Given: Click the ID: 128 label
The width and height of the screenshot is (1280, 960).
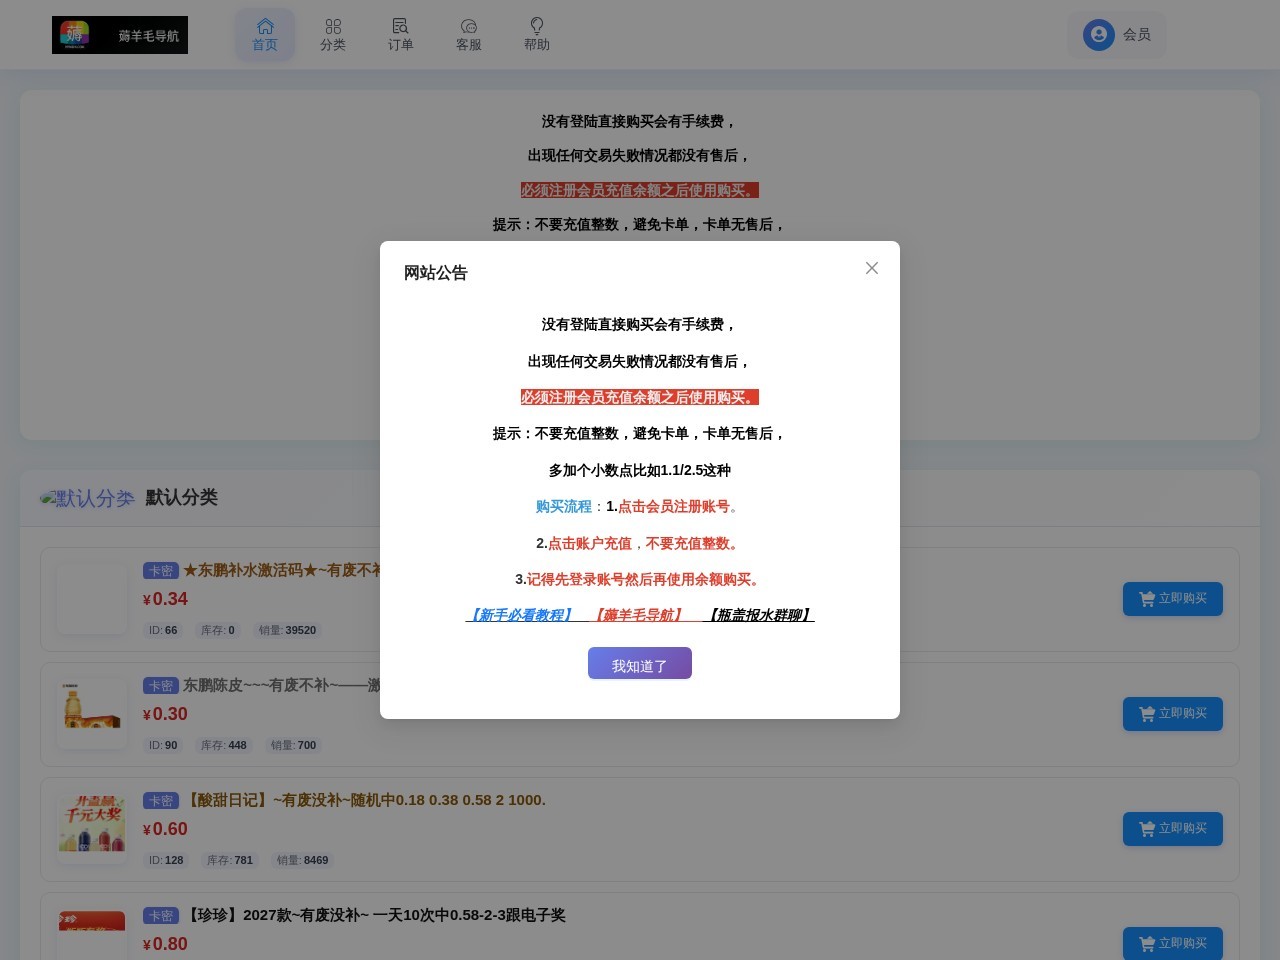Looking at the screenshot, I should [166, 860].
